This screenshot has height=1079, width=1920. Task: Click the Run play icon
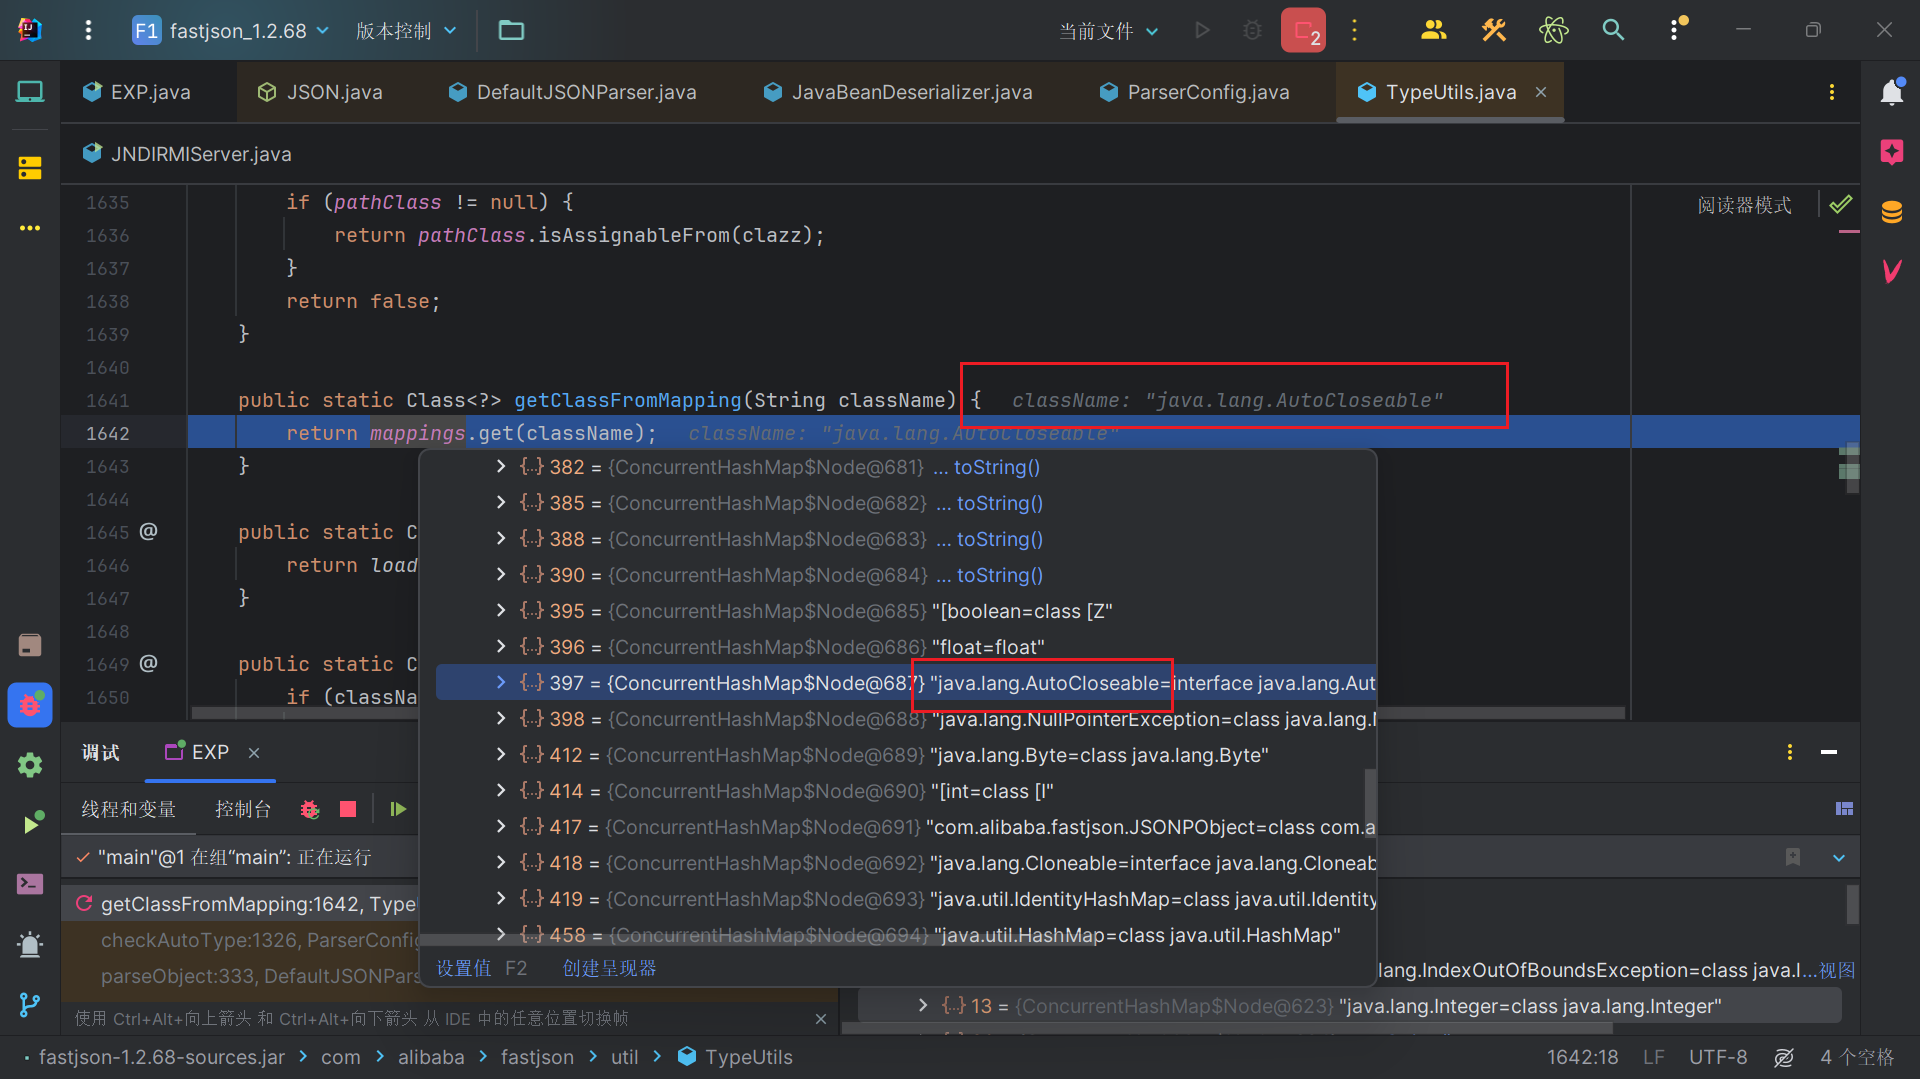pos(1202,30)
